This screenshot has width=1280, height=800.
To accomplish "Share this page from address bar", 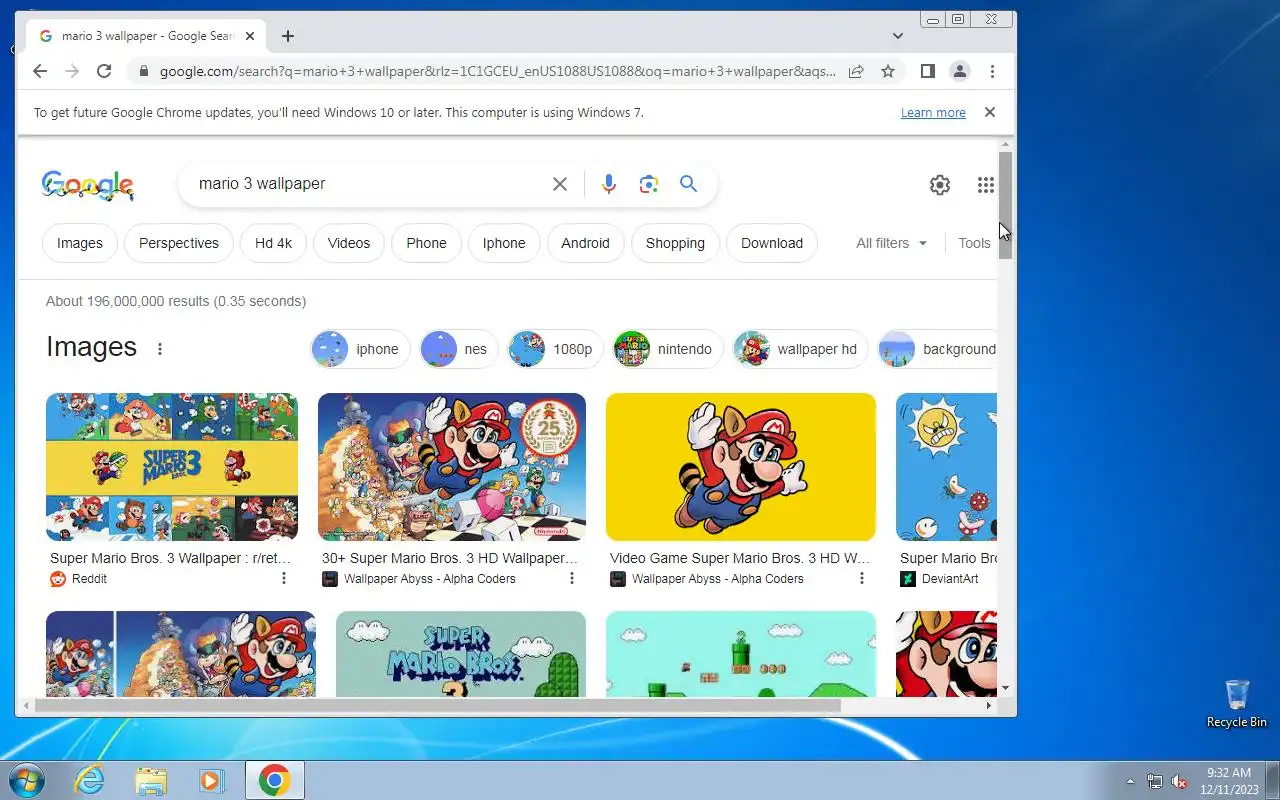I will pos(856,71).
